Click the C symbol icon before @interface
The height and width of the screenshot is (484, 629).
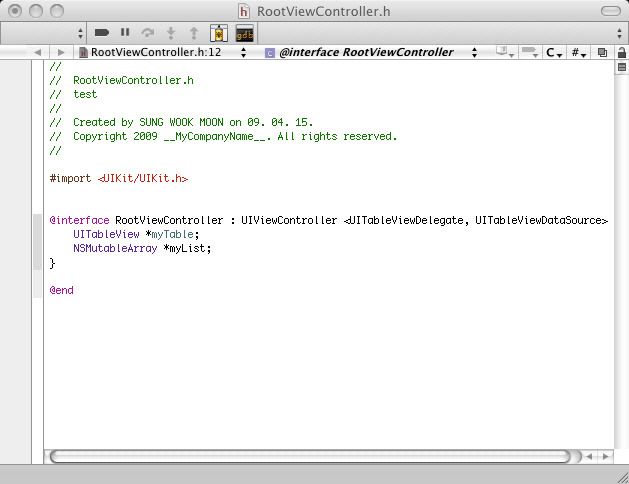click(x=270, y=53)
